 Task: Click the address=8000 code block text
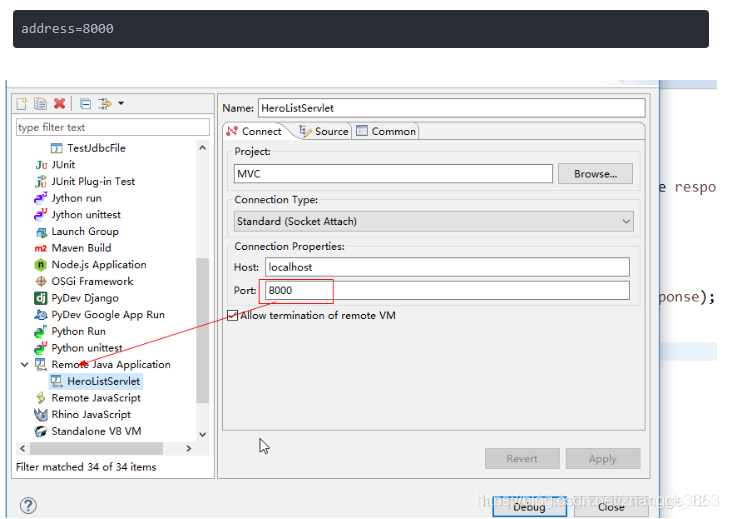(67, 29)
